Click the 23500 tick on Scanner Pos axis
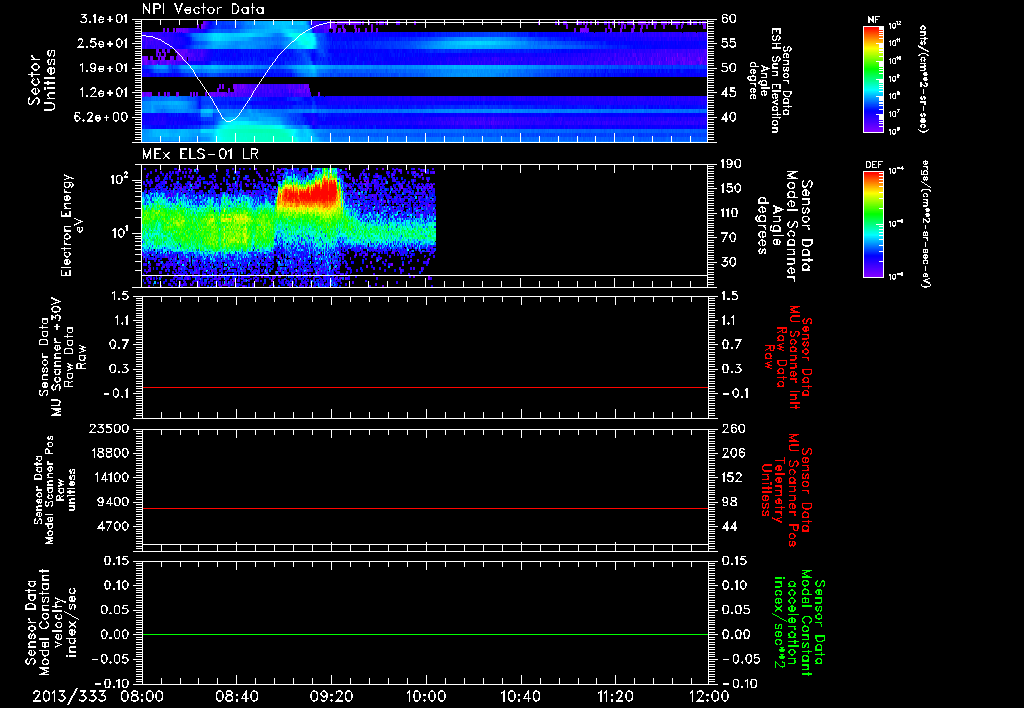The height and width of the screenshot is (708, 1024). click(x=110, y=429)
